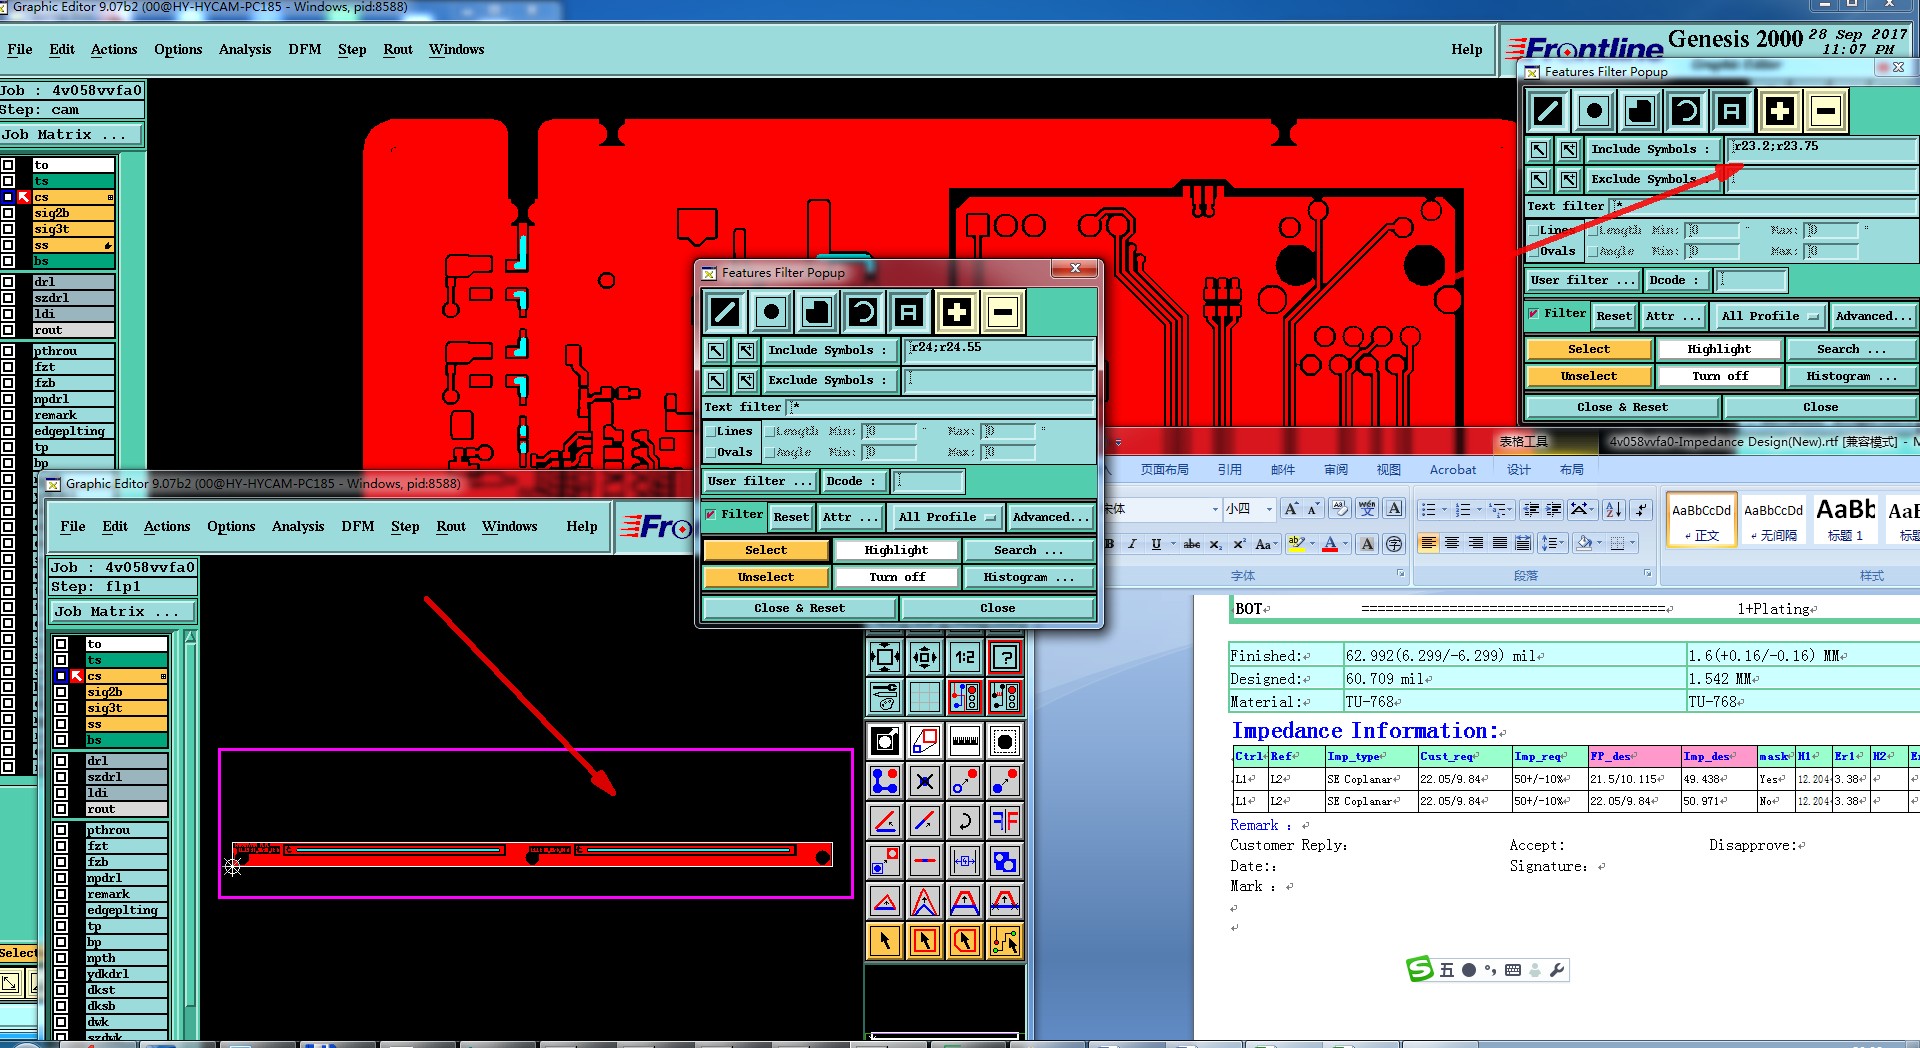Choose the rectangle area select arrow tool
This screenshot has height=1048, width=1920.
(925, 940)
